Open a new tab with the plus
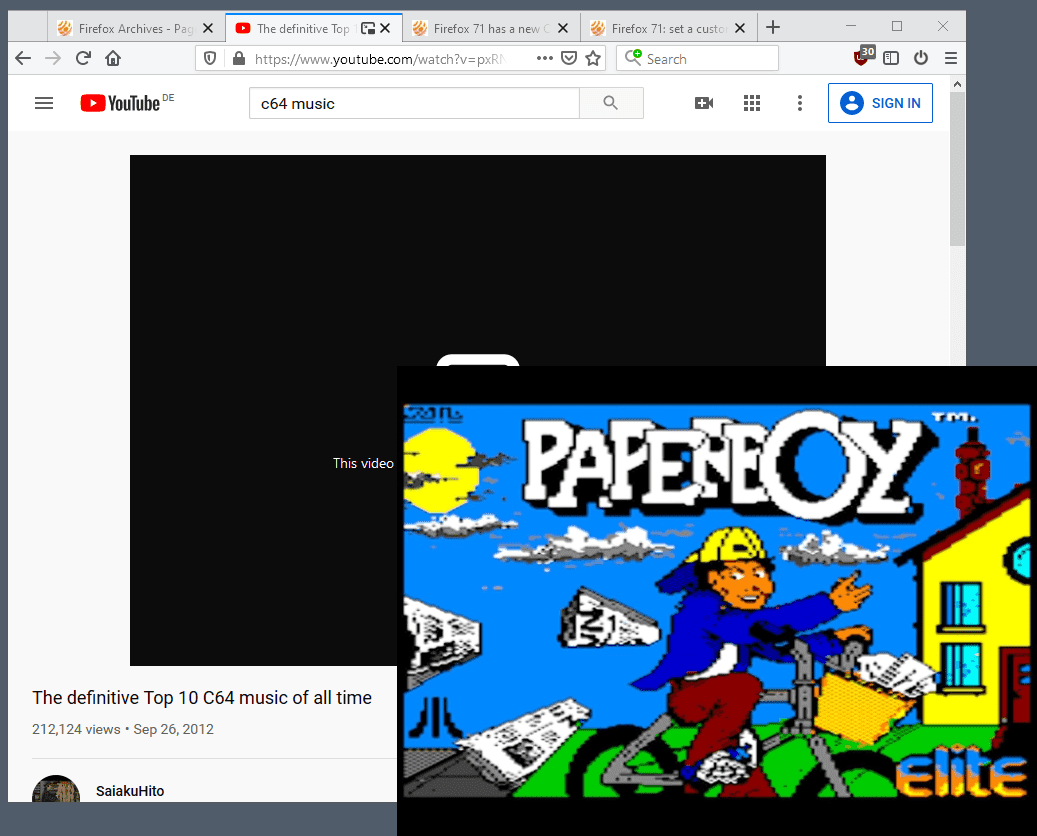The width and height of the screenshot is (1037, 836). 772,28
